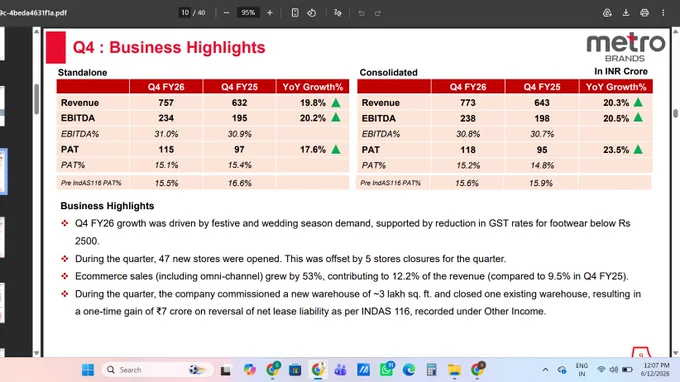
Task: Open the PDF viewer more actions menu
Action: click(663, 13)
